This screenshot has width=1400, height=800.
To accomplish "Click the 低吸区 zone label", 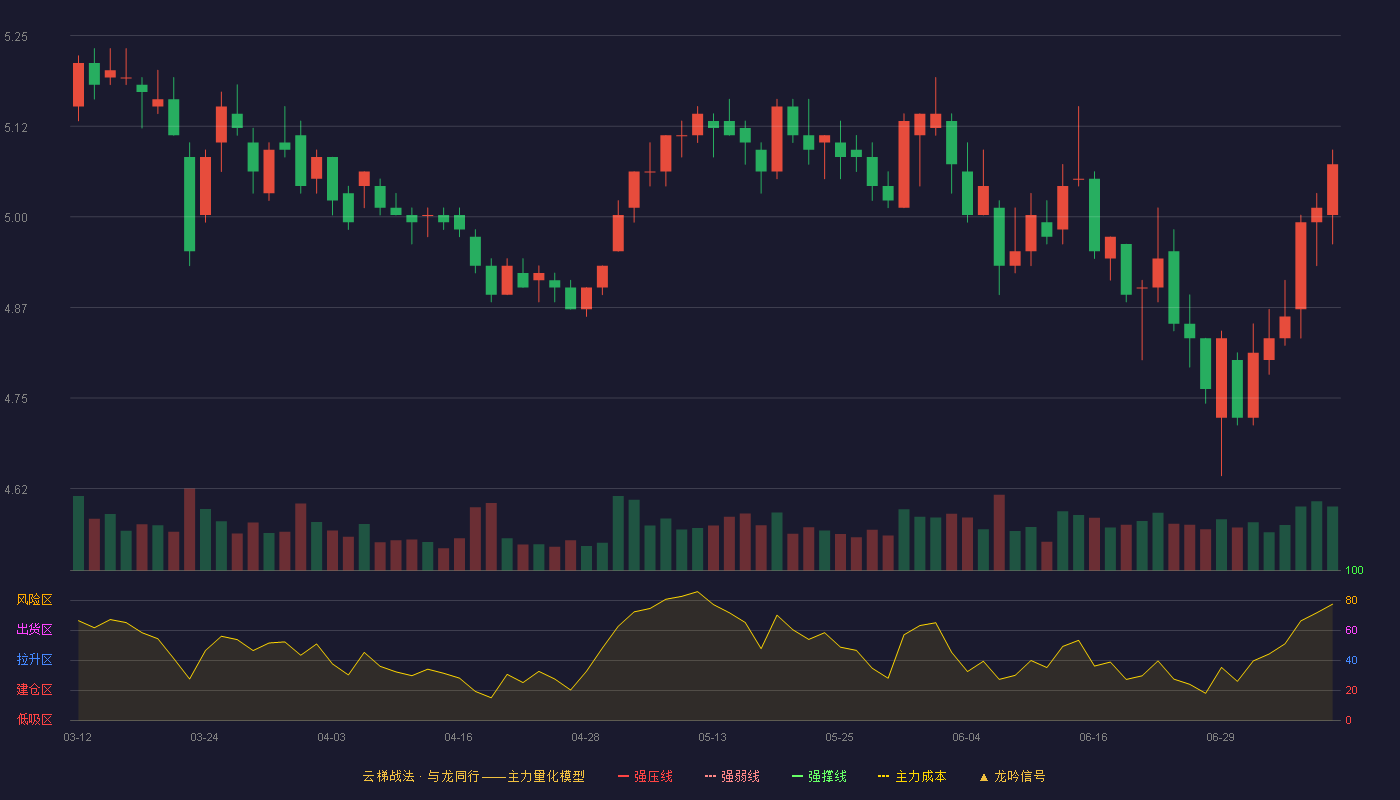I will (x=34, y=720).
